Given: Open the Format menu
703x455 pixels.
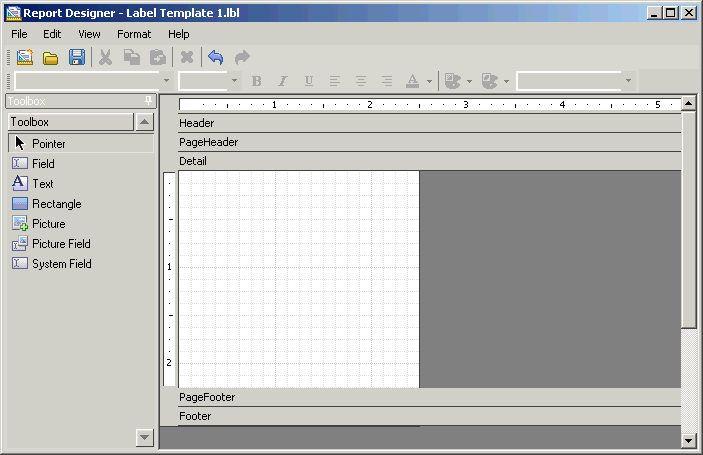Looking at the screenshot, I should (134, 34).
